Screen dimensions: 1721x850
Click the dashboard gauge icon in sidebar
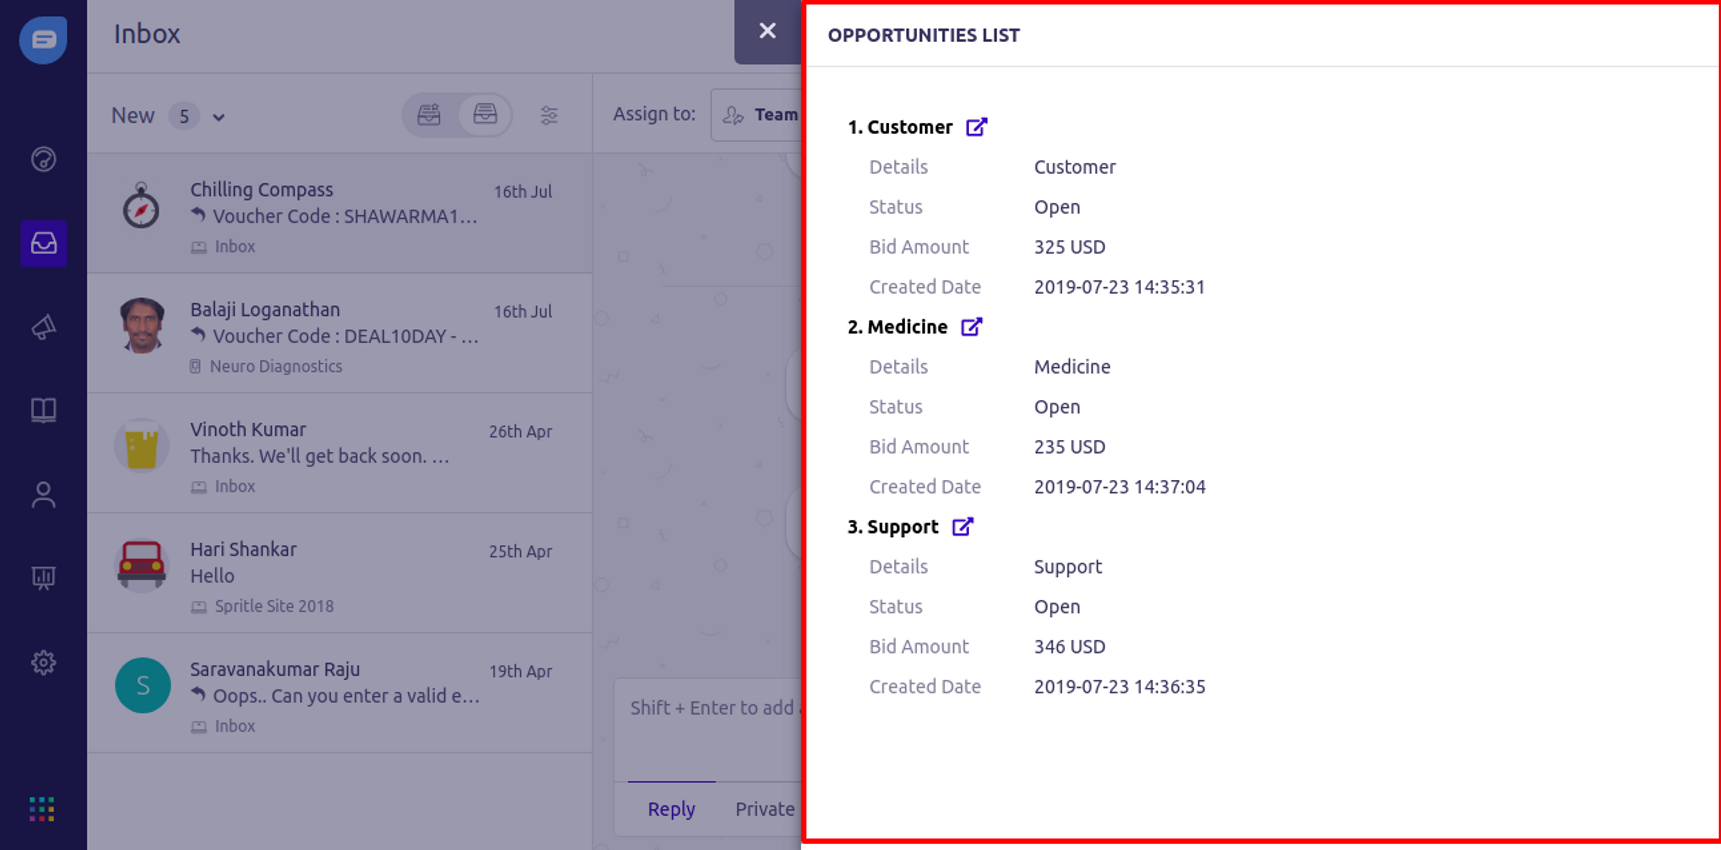[x=43, y=159]
